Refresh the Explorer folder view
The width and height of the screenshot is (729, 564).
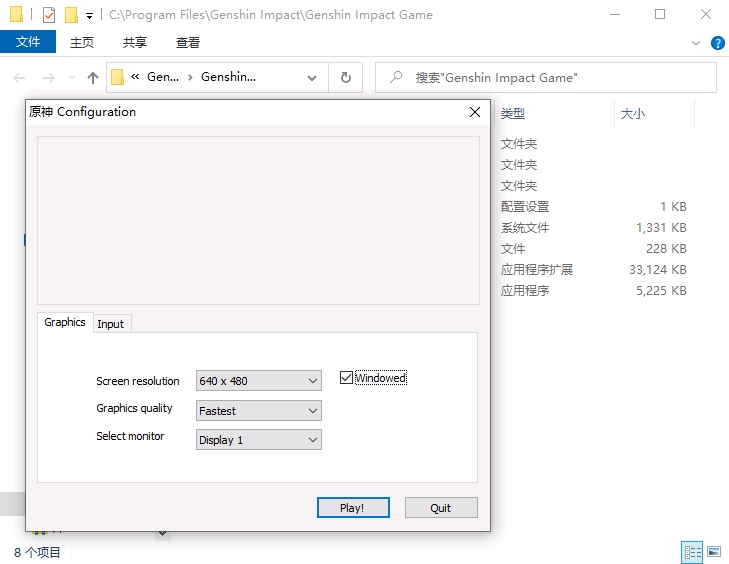(345, 77)
